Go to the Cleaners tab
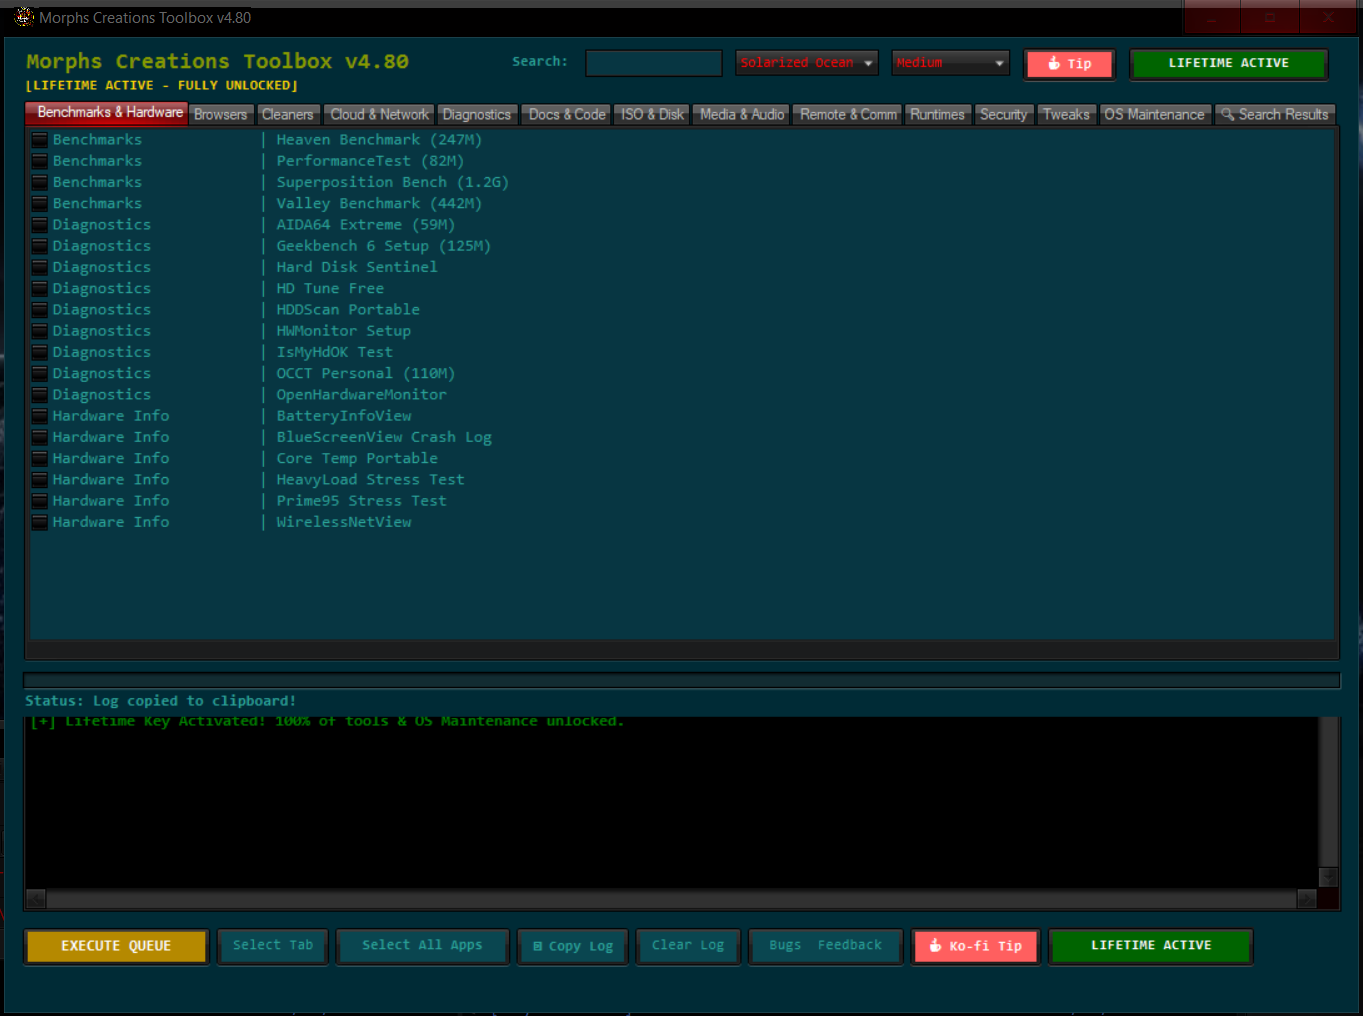The height and width of the screenshot is (1016, 1363). click(288, 115)
